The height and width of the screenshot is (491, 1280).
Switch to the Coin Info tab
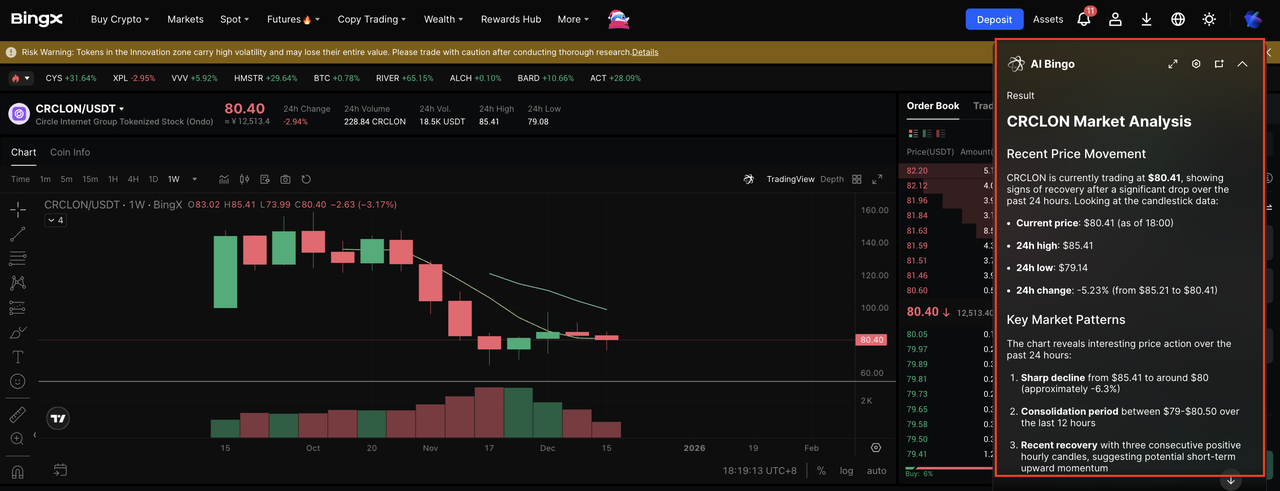pyautogui.click(x=70, y=152)
